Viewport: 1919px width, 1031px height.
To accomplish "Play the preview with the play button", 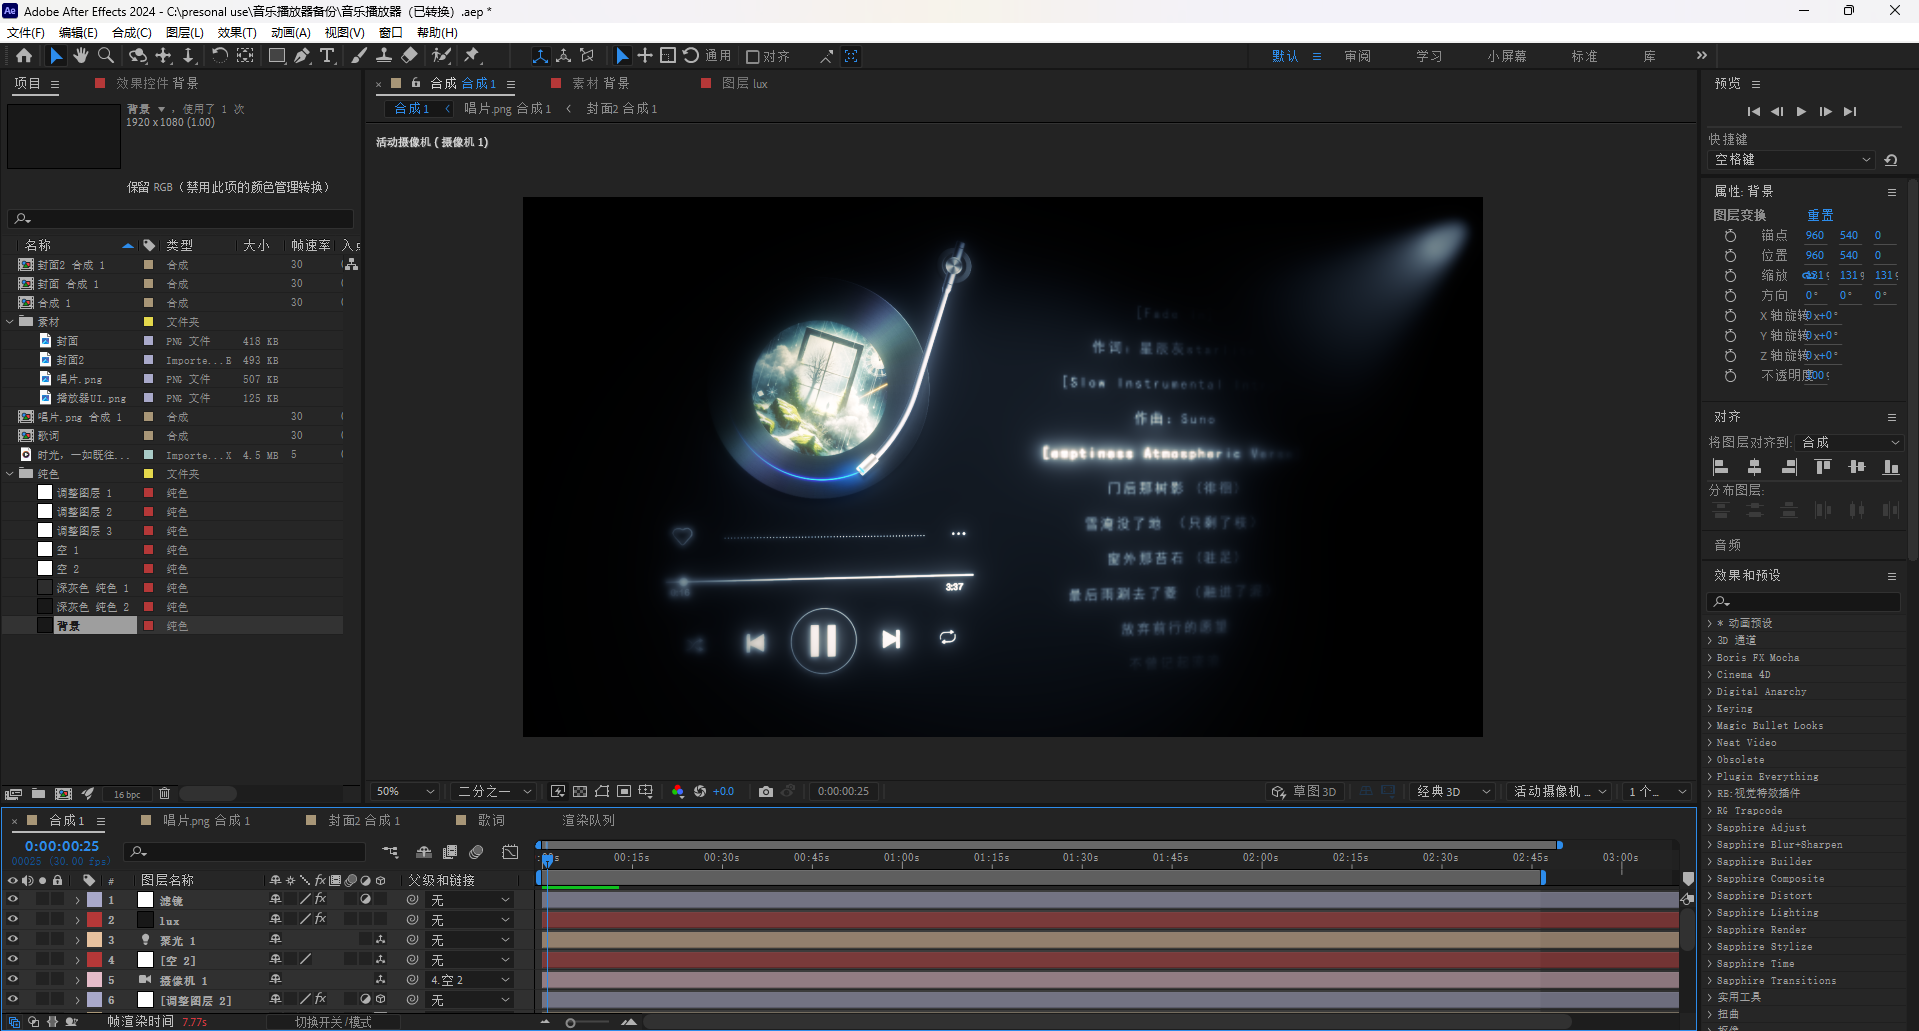I will (1801, 112).
